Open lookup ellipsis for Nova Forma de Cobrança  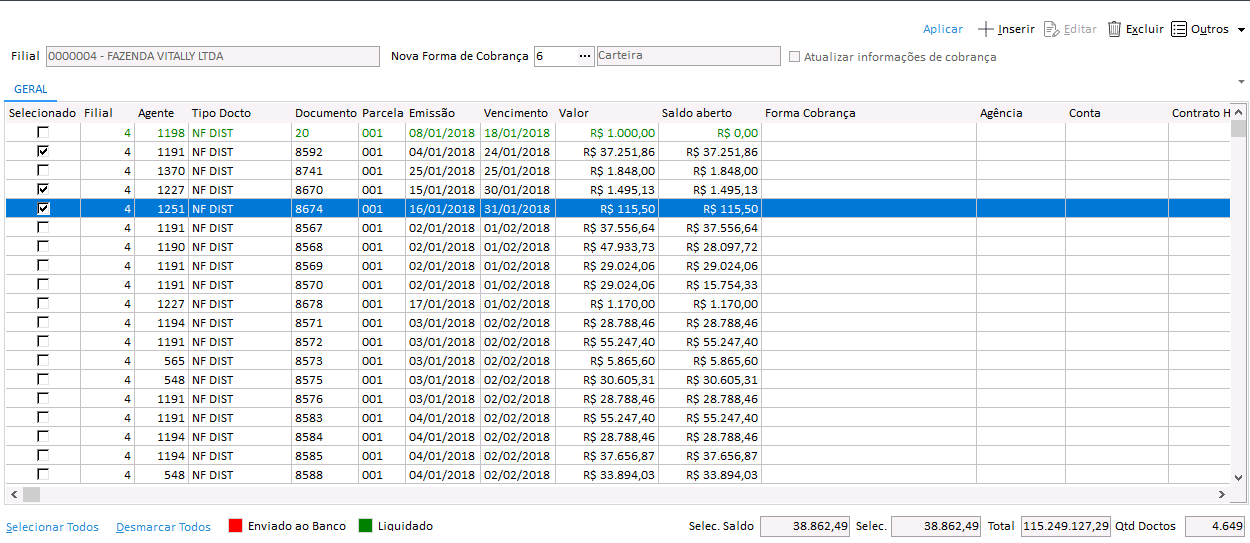coord(585,57)
